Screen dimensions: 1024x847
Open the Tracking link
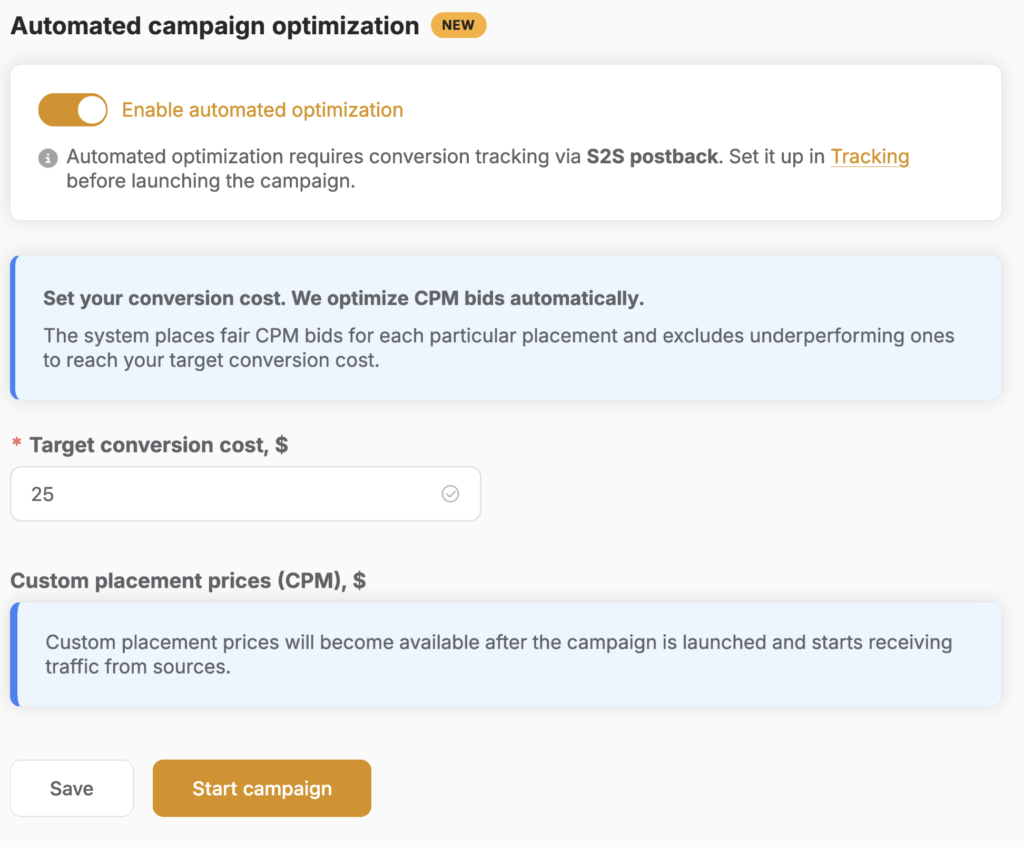pos(869,157)
